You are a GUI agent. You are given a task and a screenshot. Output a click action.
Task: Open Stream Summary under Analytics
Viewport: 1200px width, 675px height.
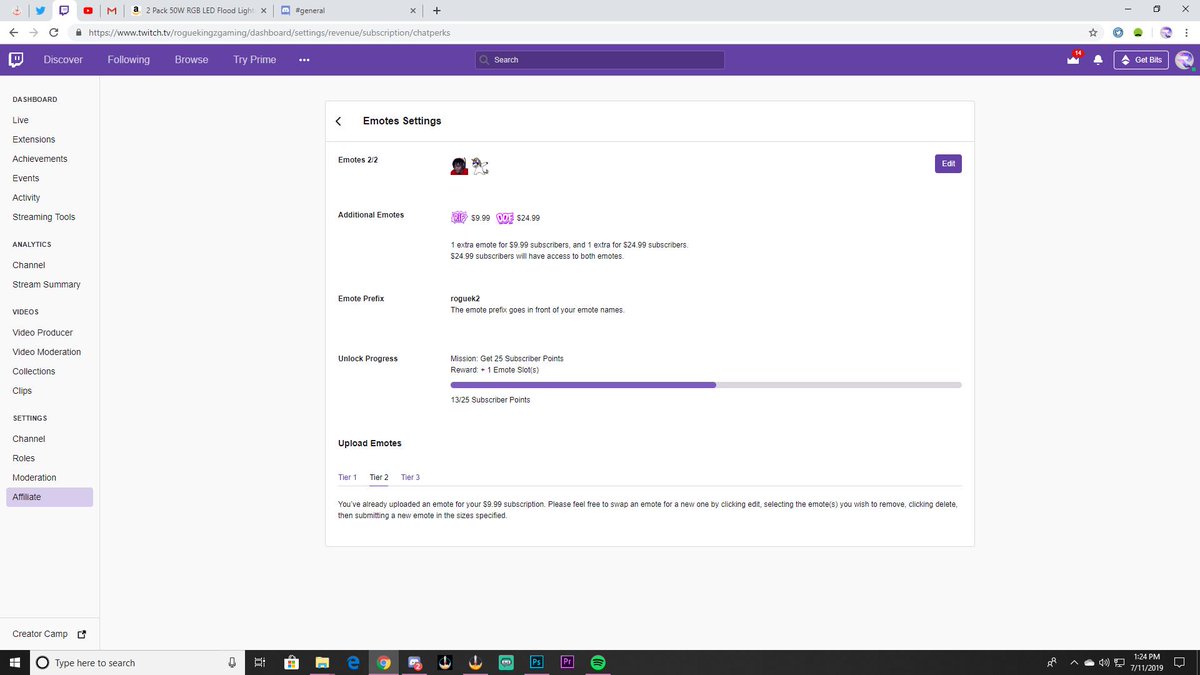(x=46, y=285)
